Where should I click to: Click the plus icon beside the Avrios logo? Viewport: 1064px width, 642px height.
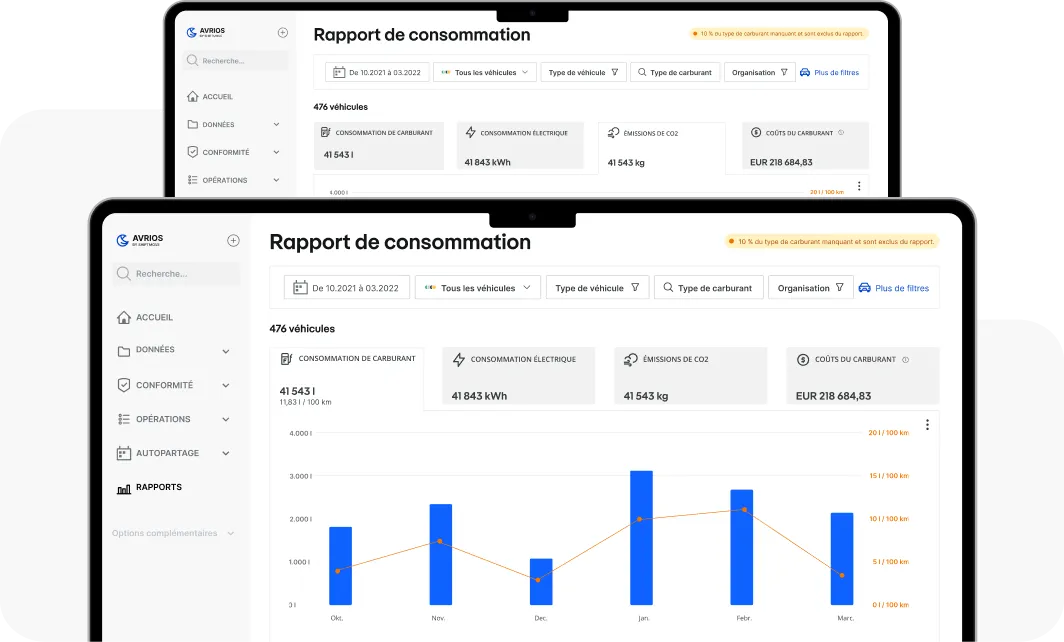(x=233, y=240)
